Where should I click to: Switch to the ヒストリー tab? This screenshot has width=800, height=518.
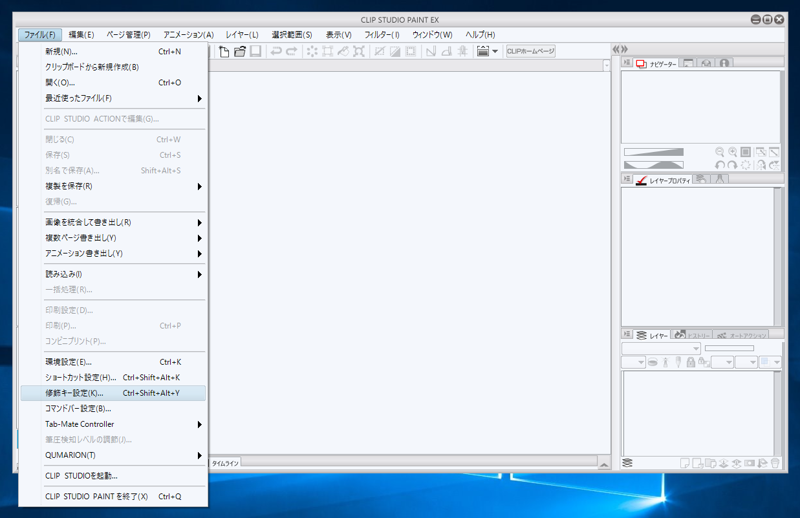(692, 335)
